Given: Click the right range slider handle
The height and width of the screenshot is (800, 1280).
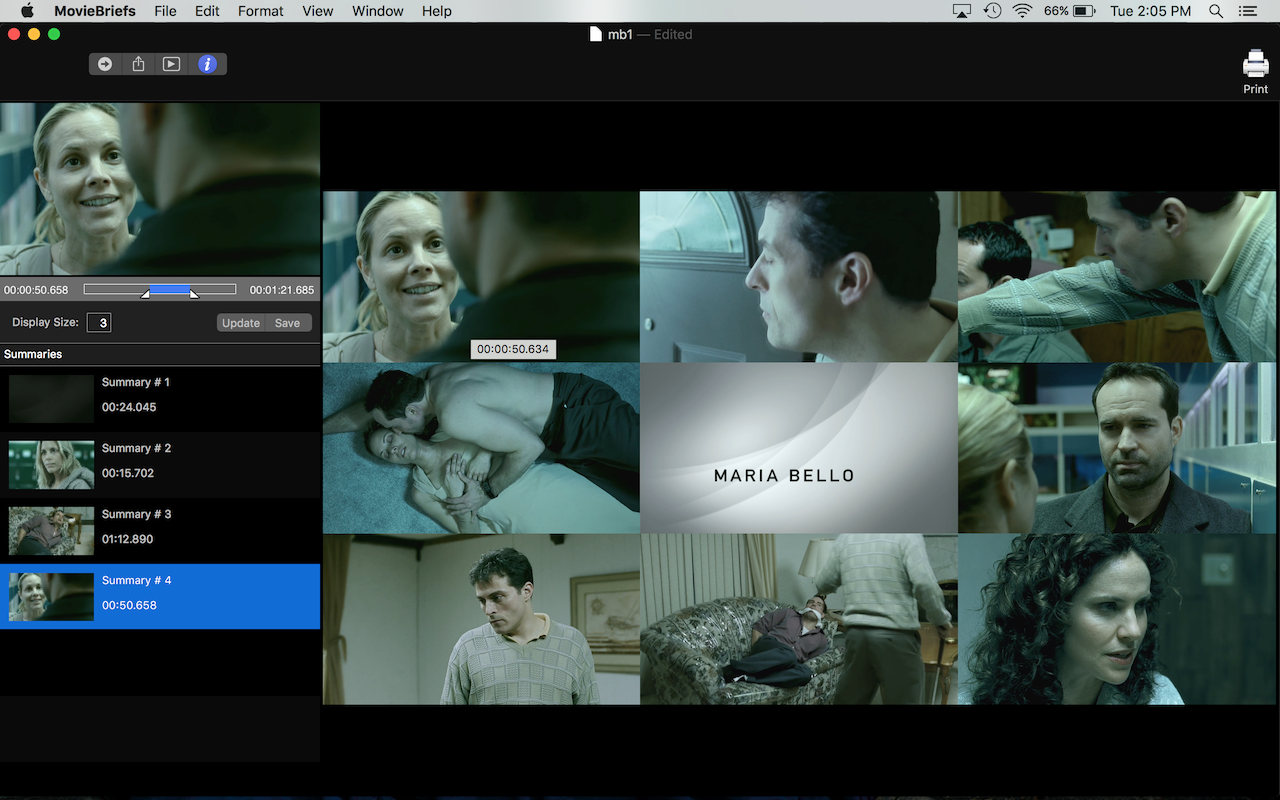Looking at the screenshot, I should 194,294.
